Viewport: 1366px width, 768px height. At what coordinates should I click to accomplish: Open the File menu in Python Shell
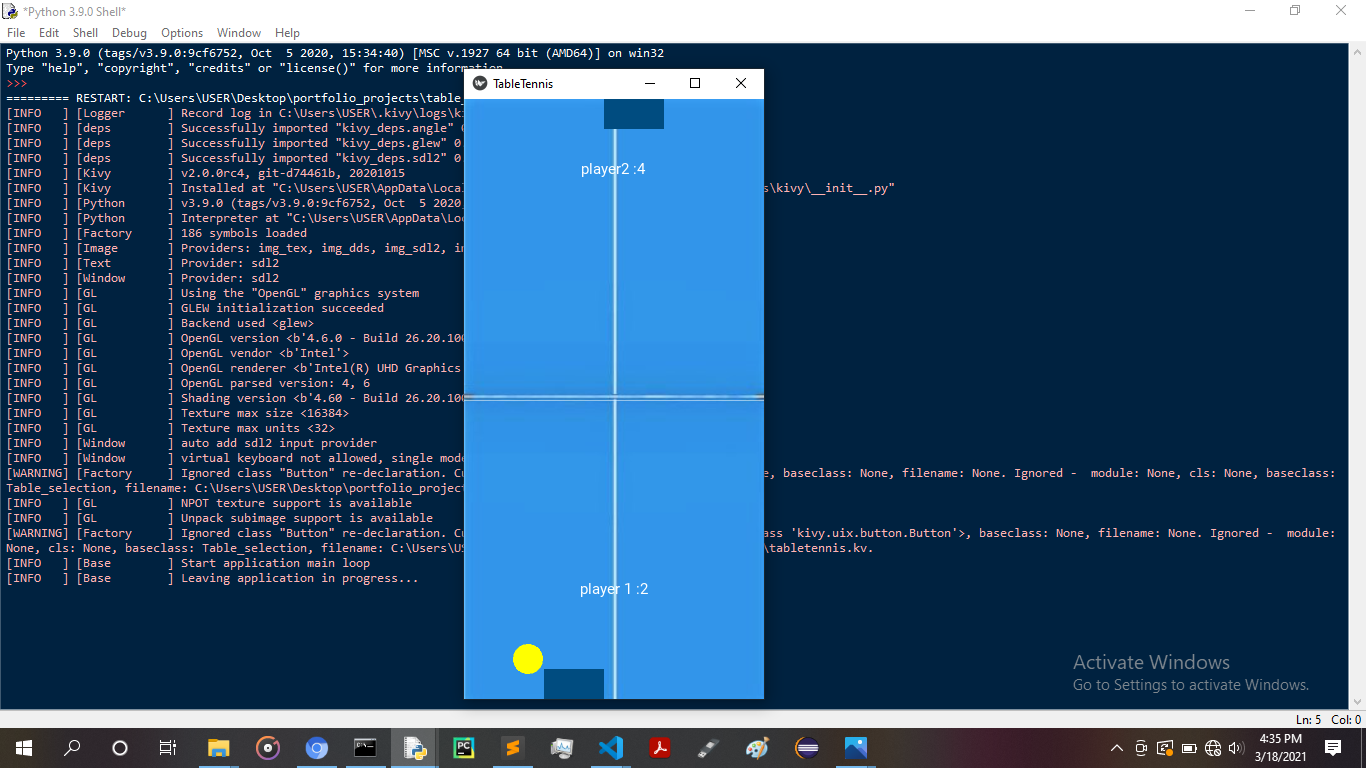pos(16,33)
